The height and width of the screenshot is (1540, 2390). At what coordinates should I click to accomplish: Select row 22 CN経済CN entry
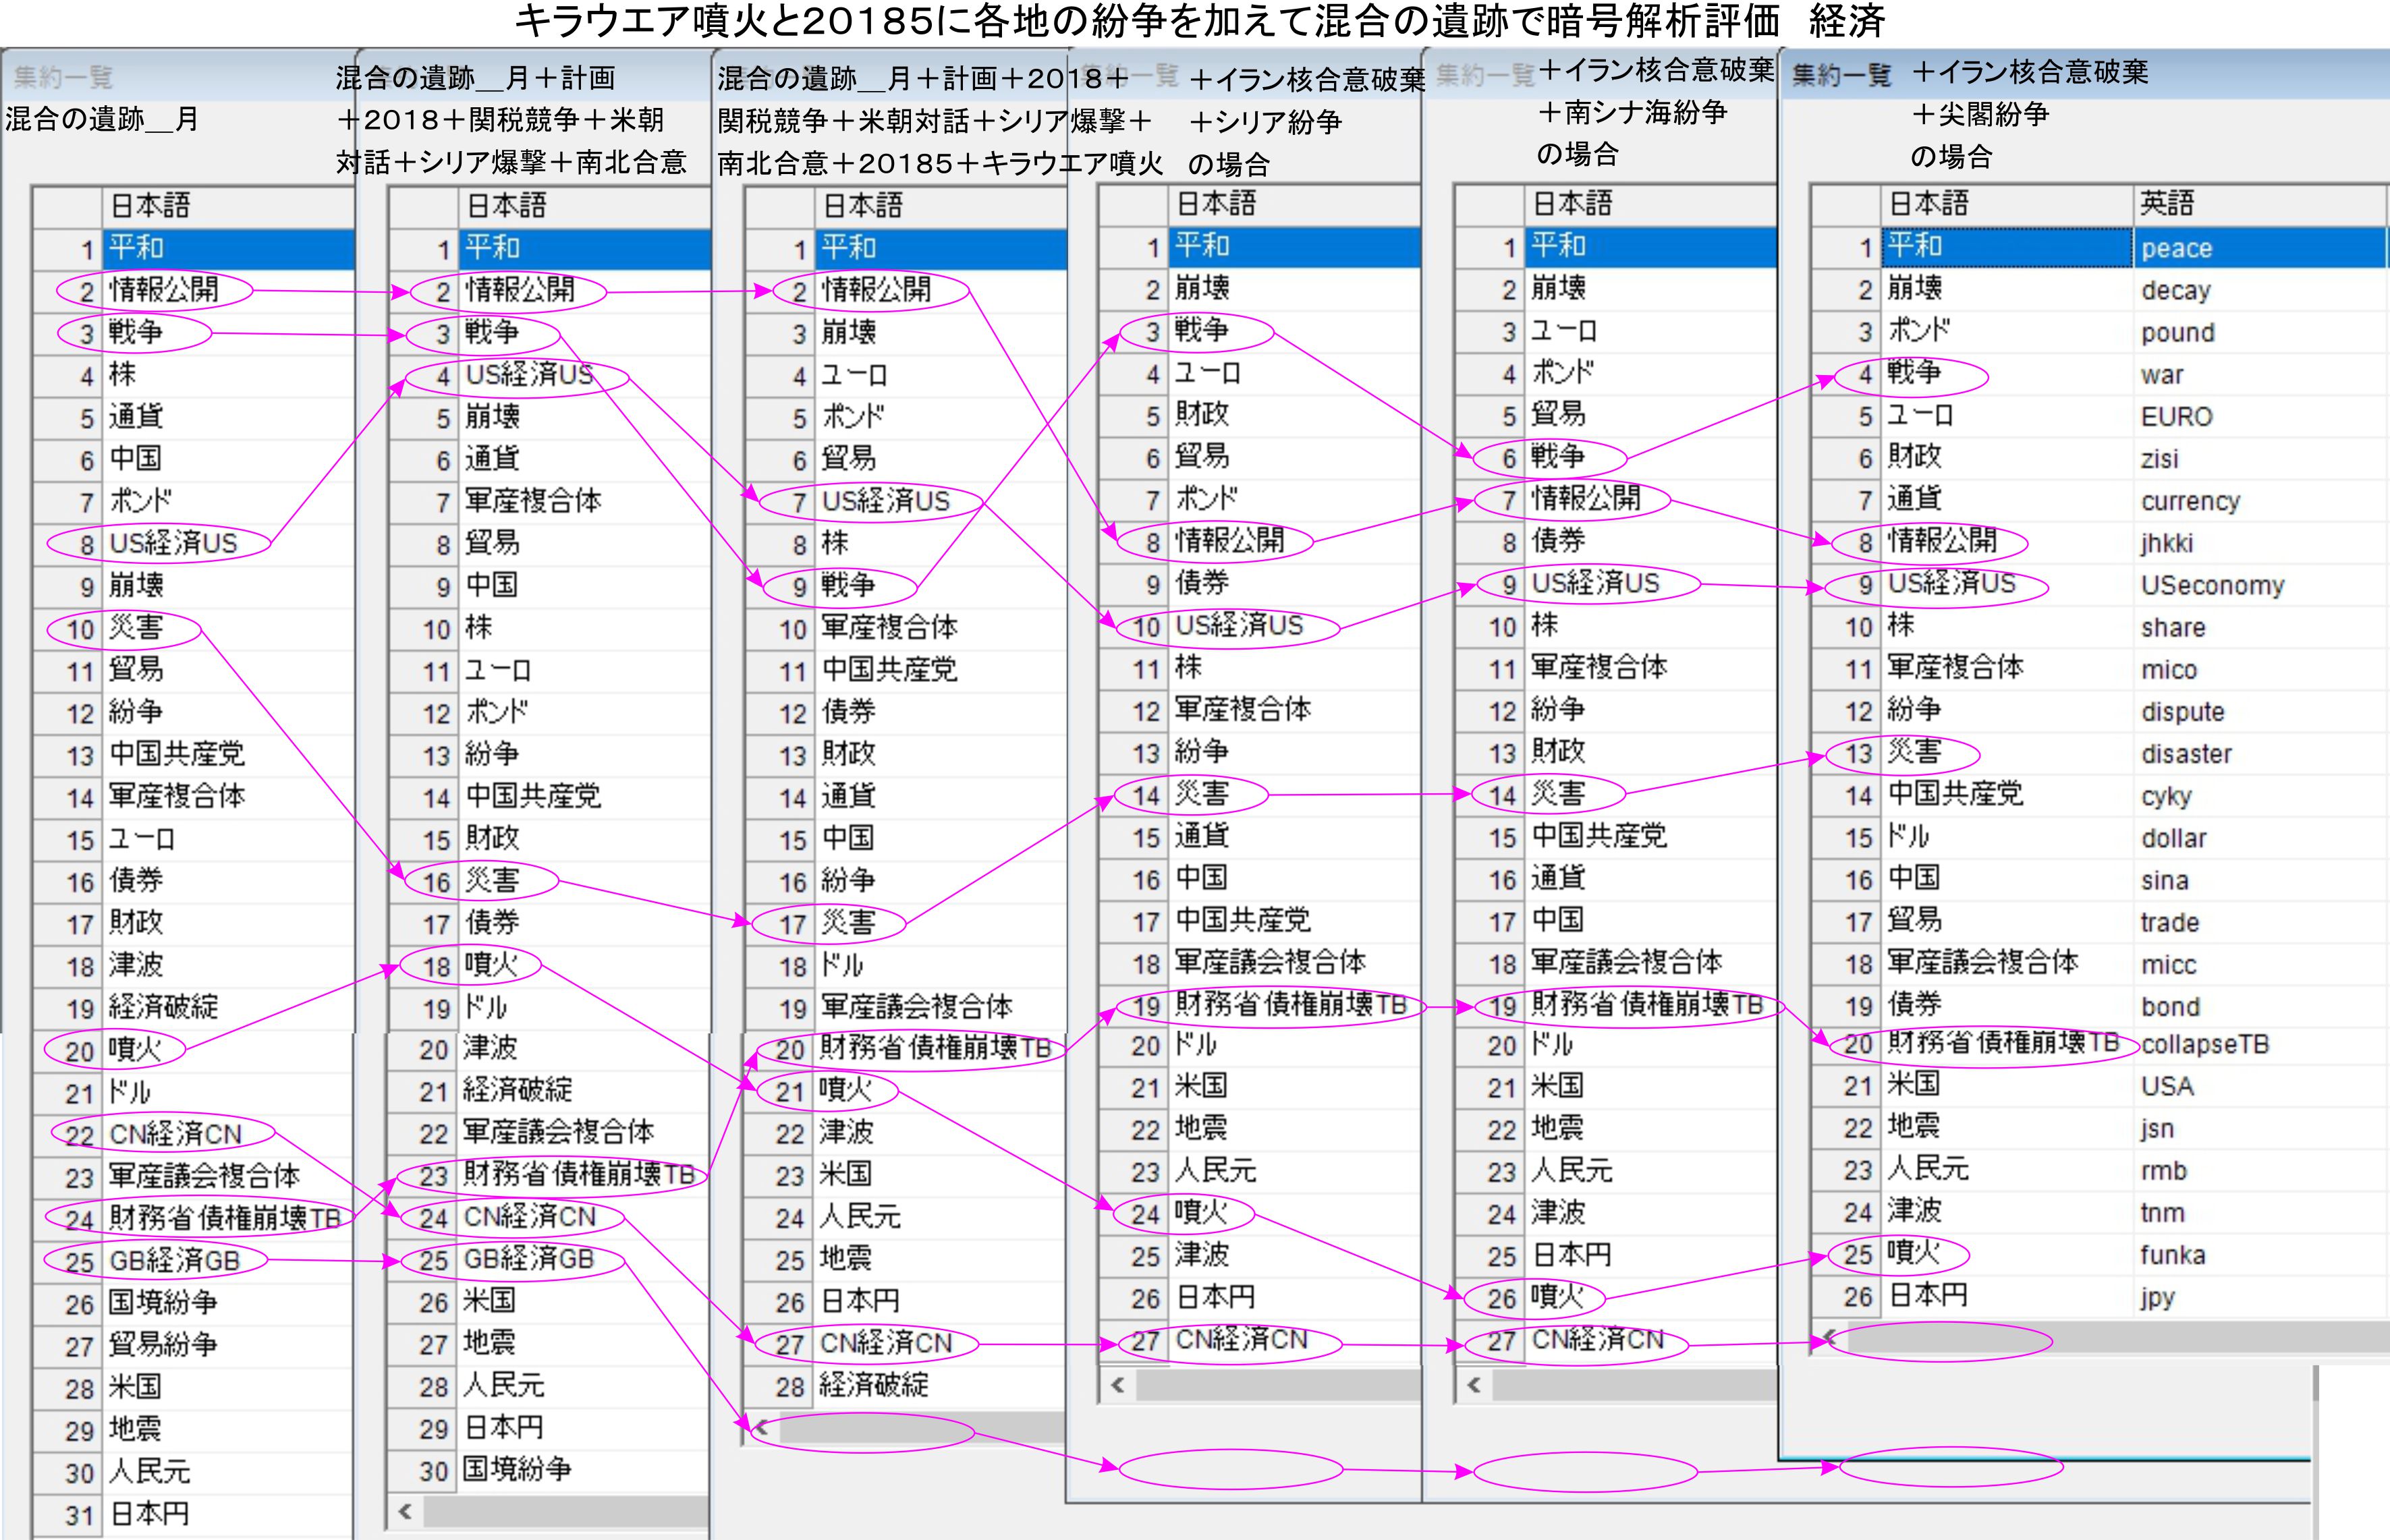pyautogui.click(x=175, y=1134)
